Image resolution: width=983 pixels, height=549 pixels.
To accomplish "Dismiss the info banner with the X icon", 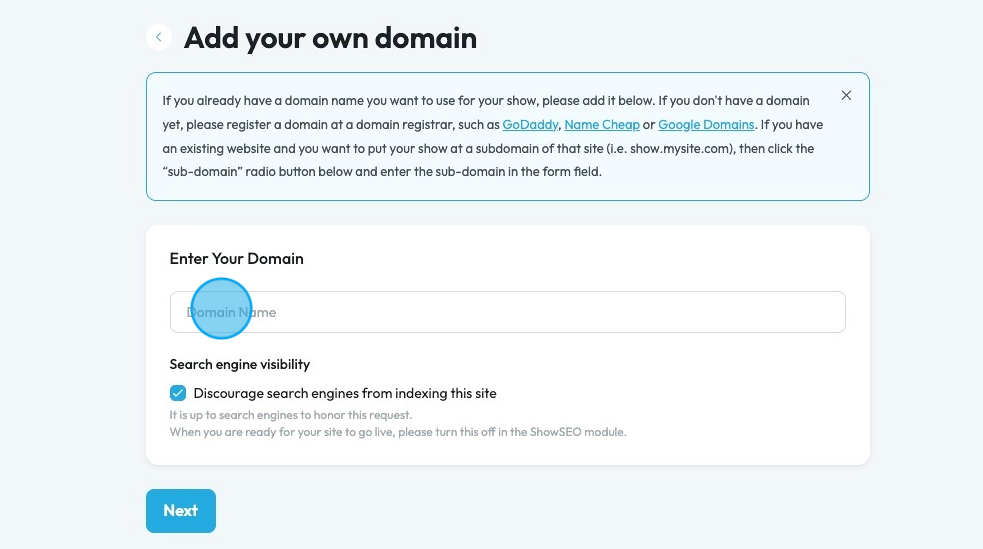I will (x=846, y=96).
